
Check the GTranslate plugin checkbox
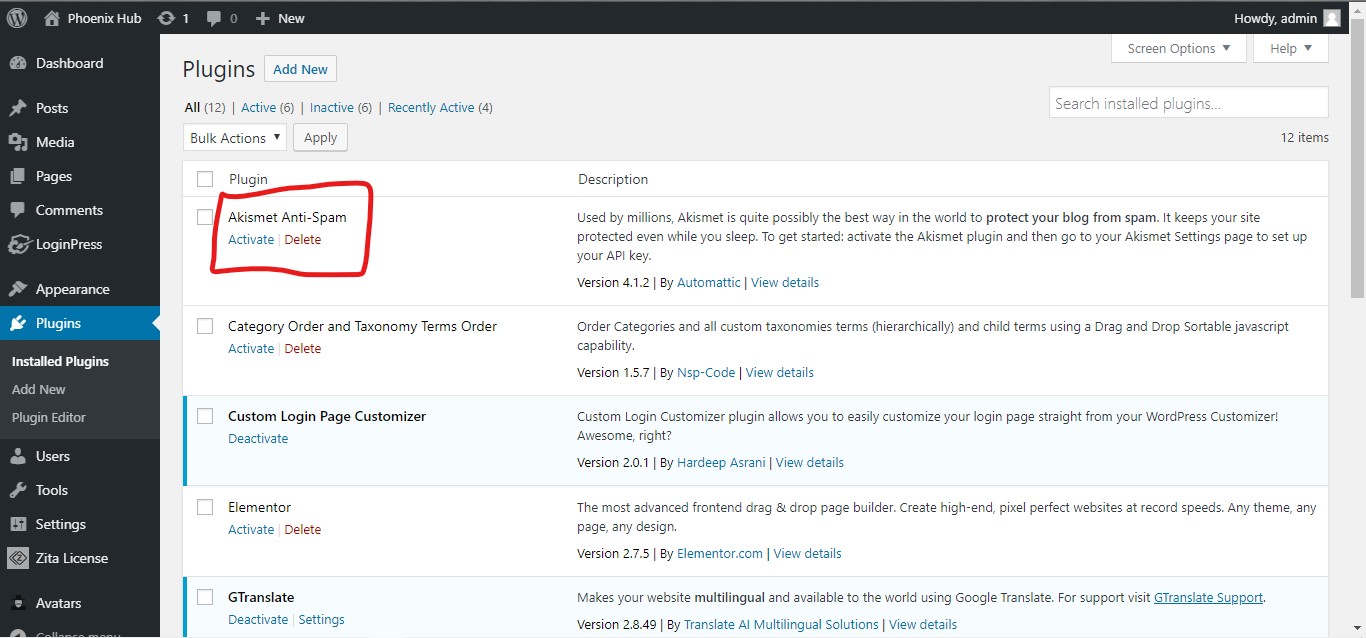[x=205, y=597]
